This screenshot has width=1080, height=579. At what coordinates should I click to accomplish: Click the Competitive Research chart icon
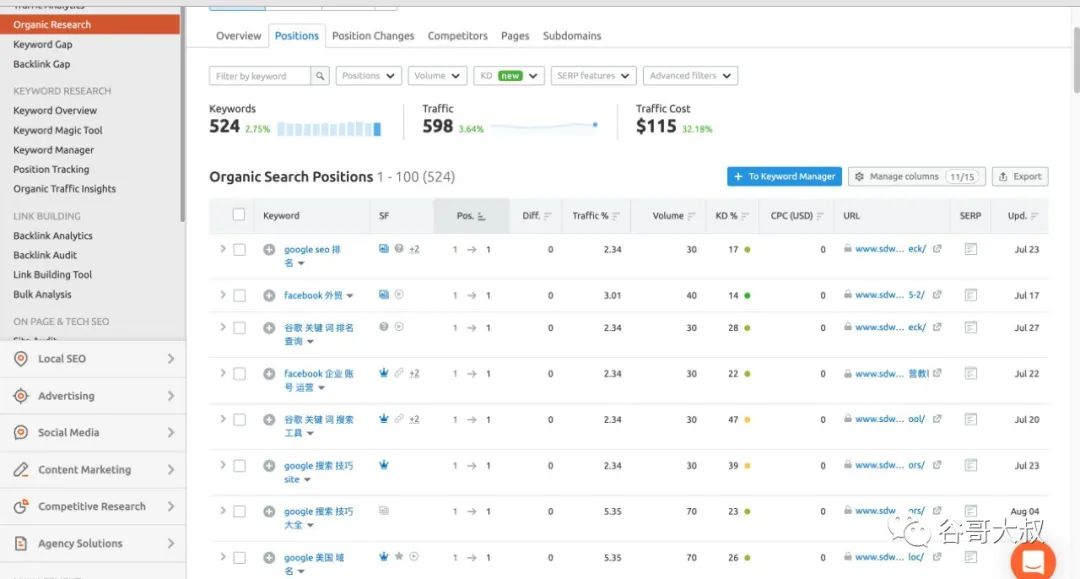pos(21,506)
